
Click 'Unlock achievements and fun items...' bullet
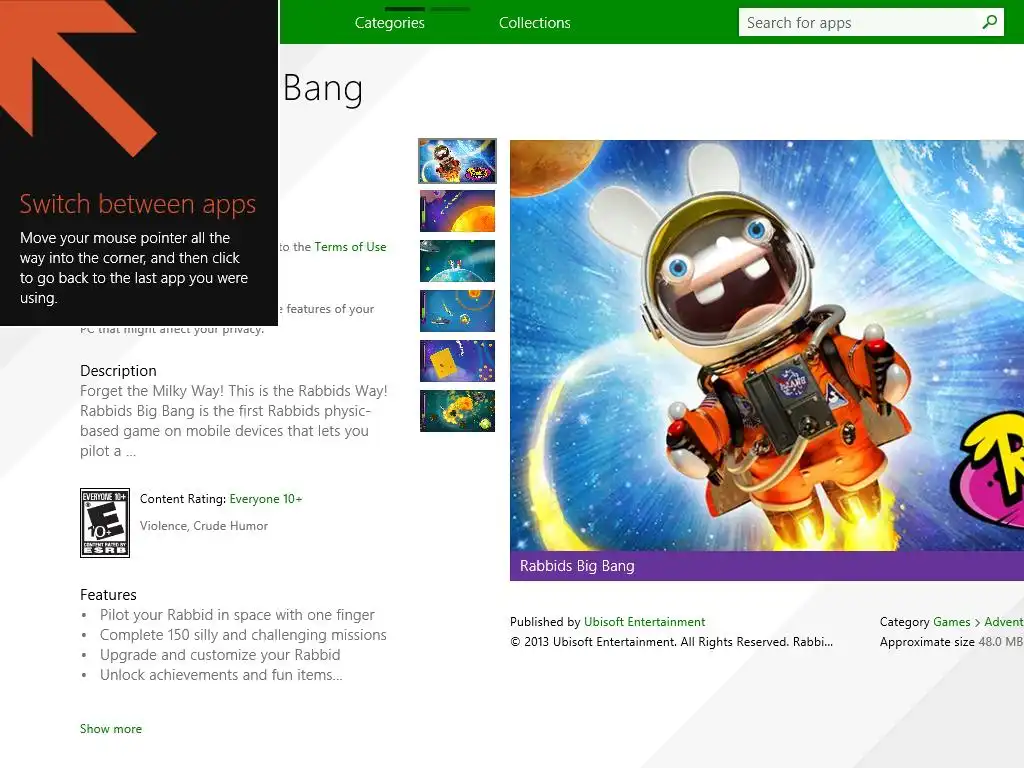221,675
